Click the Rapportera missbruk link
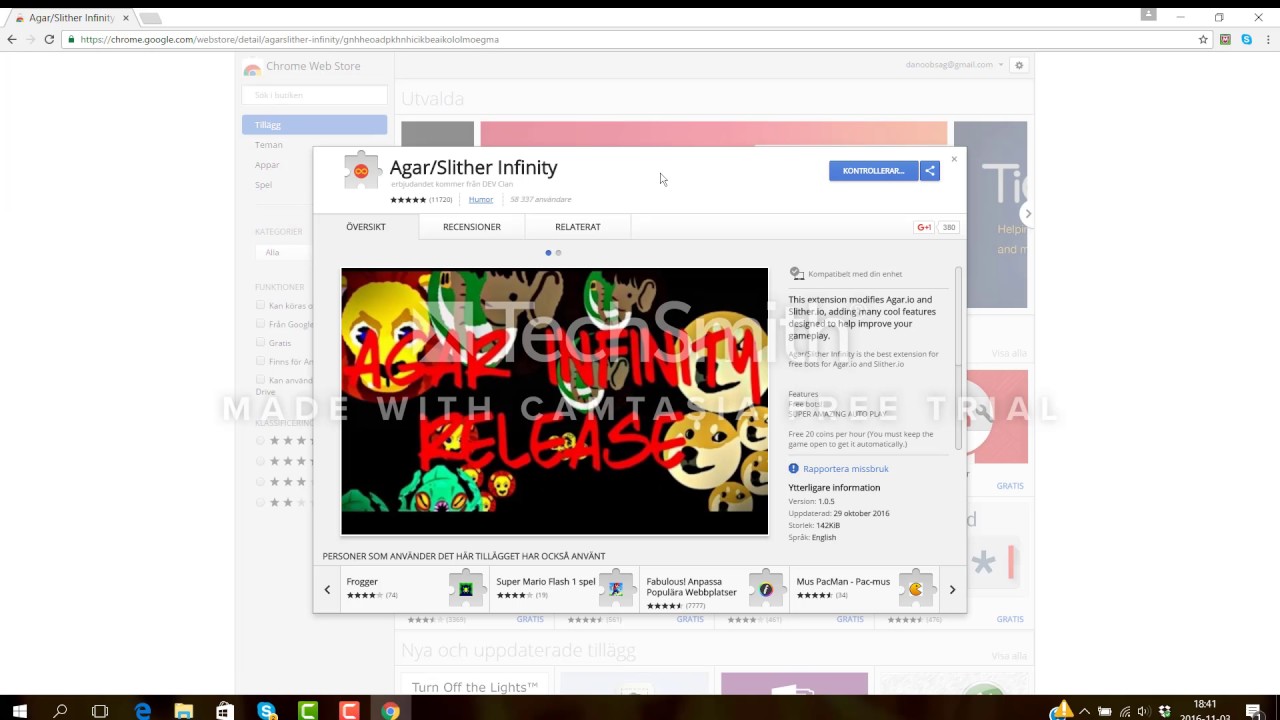 [846, 469]
